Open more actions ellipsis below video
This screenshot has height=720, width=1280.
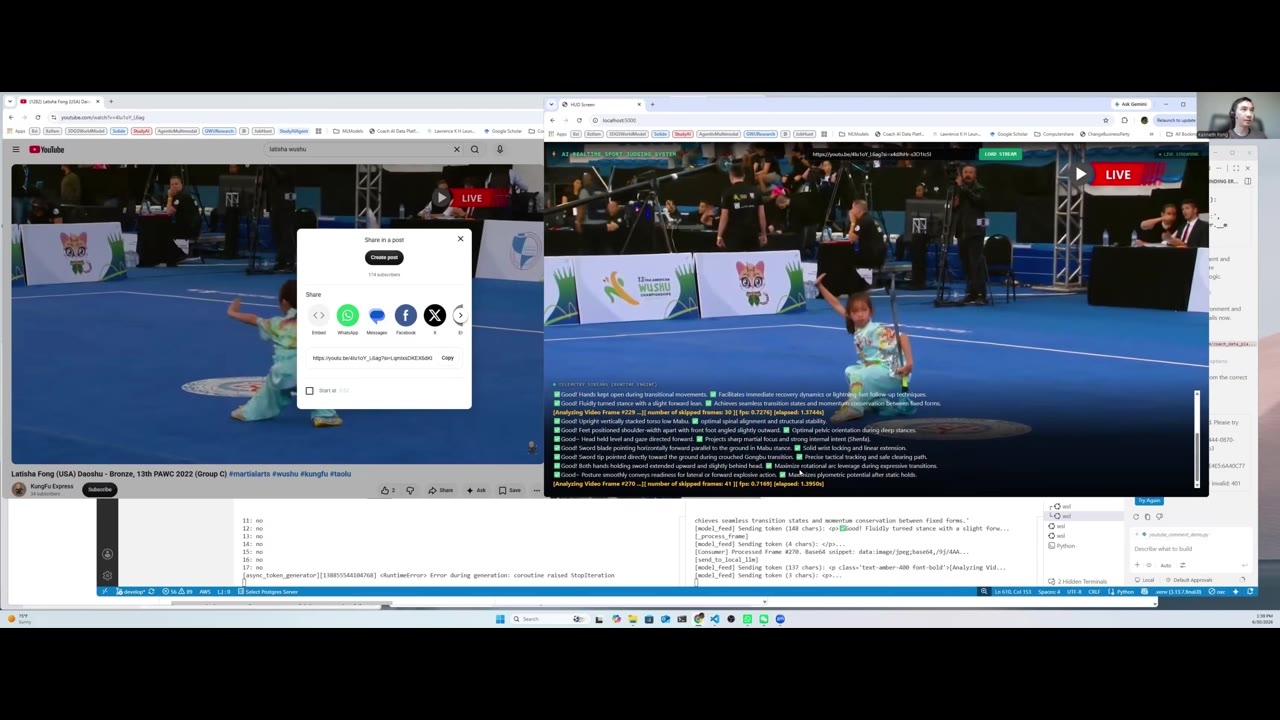coord(537,490)
